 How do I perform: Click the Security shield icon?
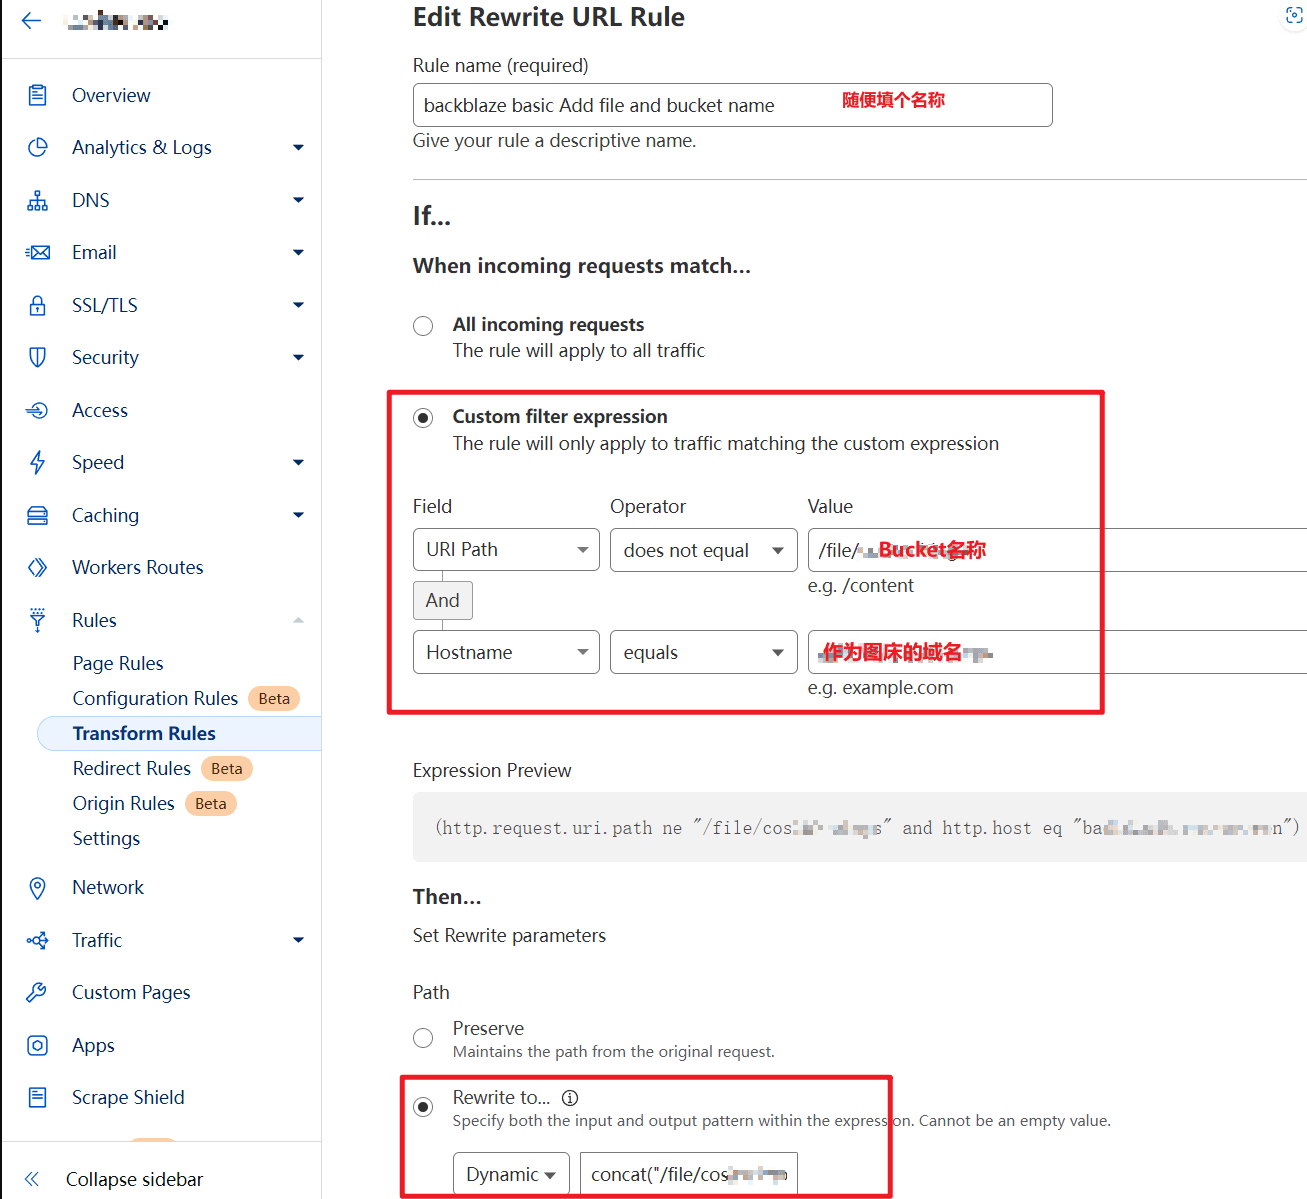click(38, 357)
